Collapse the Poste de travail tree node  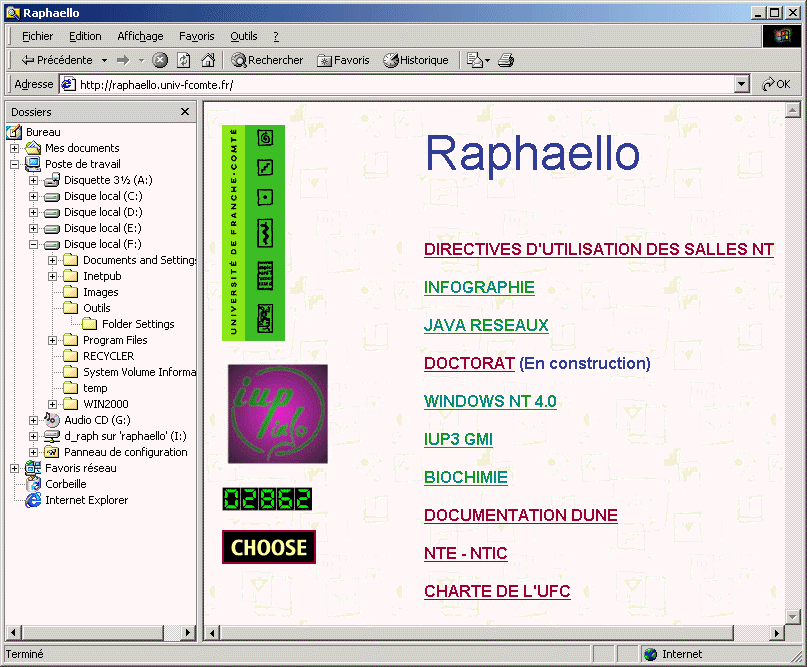(15, 164)
